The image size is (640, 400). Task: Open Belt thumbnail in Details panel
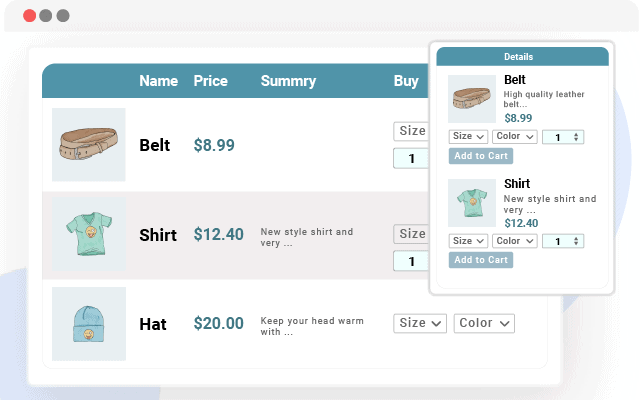click(472, 98)
